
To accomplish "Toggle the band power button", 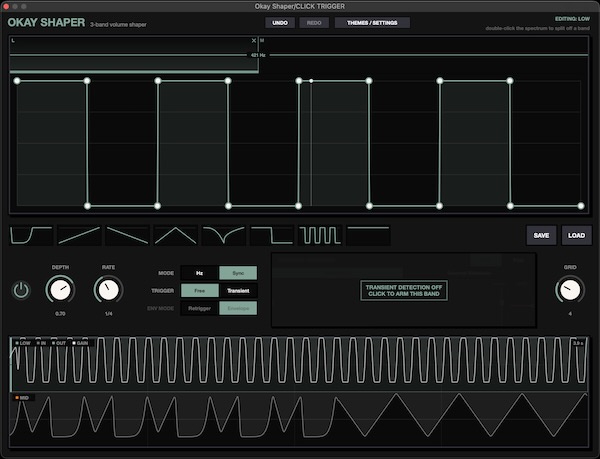I will point(21,290).
